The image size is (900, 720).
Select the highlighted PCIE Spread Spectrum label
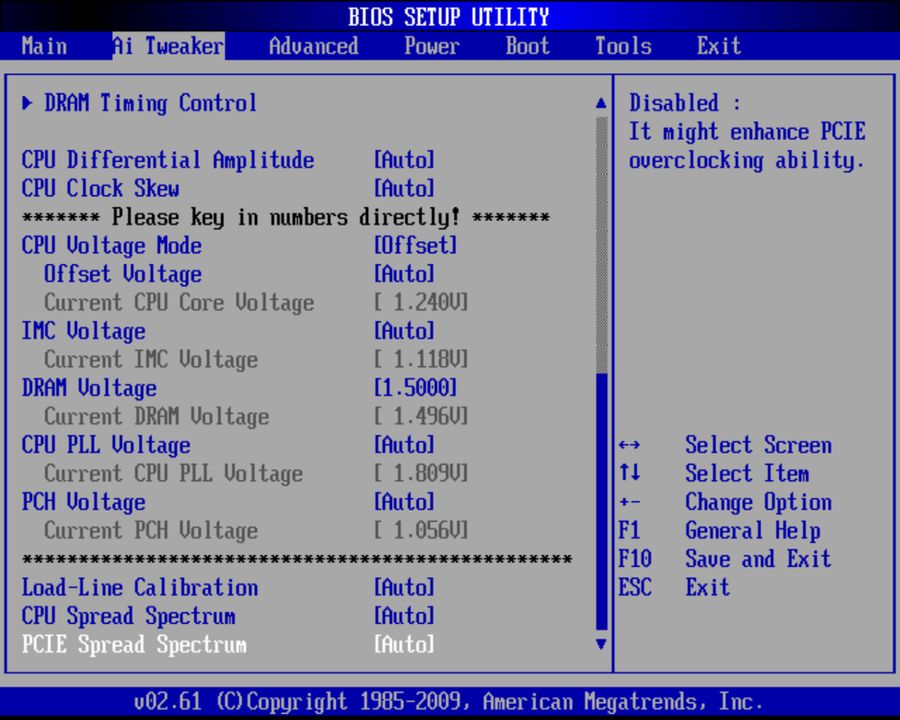pos(134,645)
